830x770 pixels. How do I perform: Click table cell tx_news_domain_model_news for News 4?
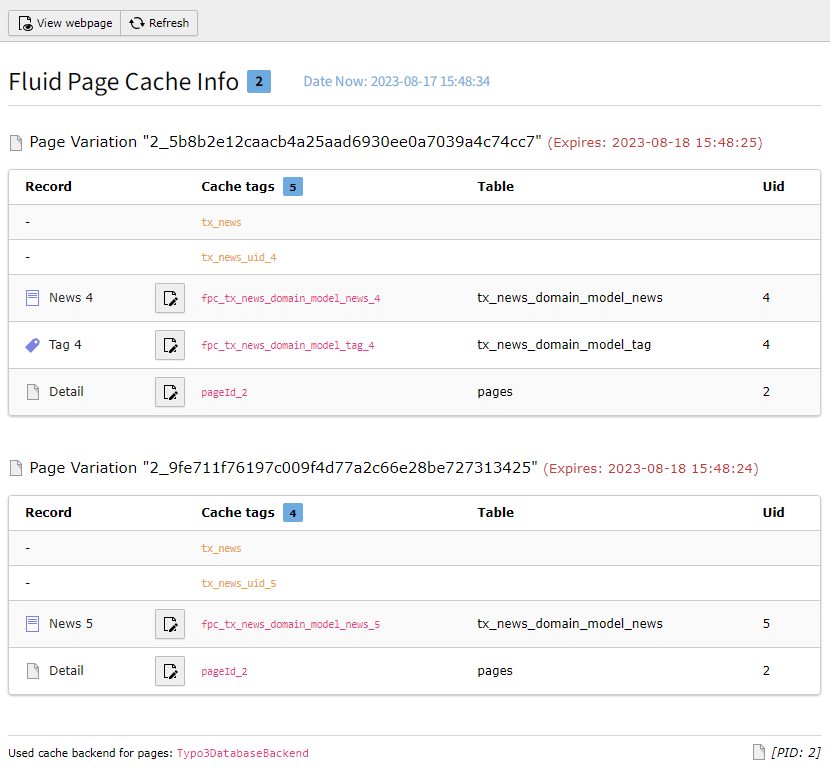(570, 298)
